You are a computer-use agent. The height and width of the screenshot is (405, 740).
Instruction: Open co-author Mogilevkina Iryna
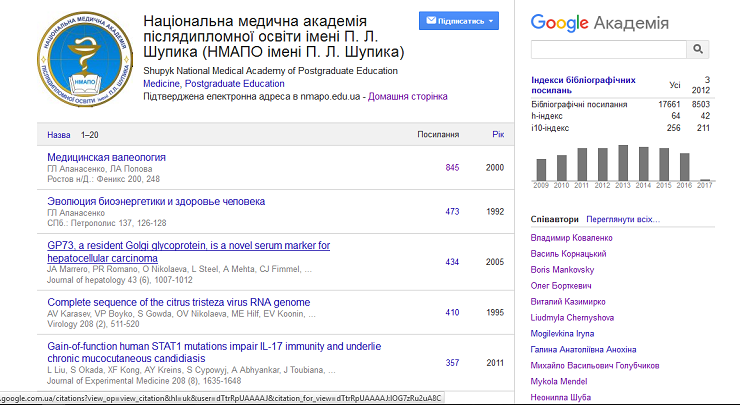pyautogui.click(x=562, y=334)
